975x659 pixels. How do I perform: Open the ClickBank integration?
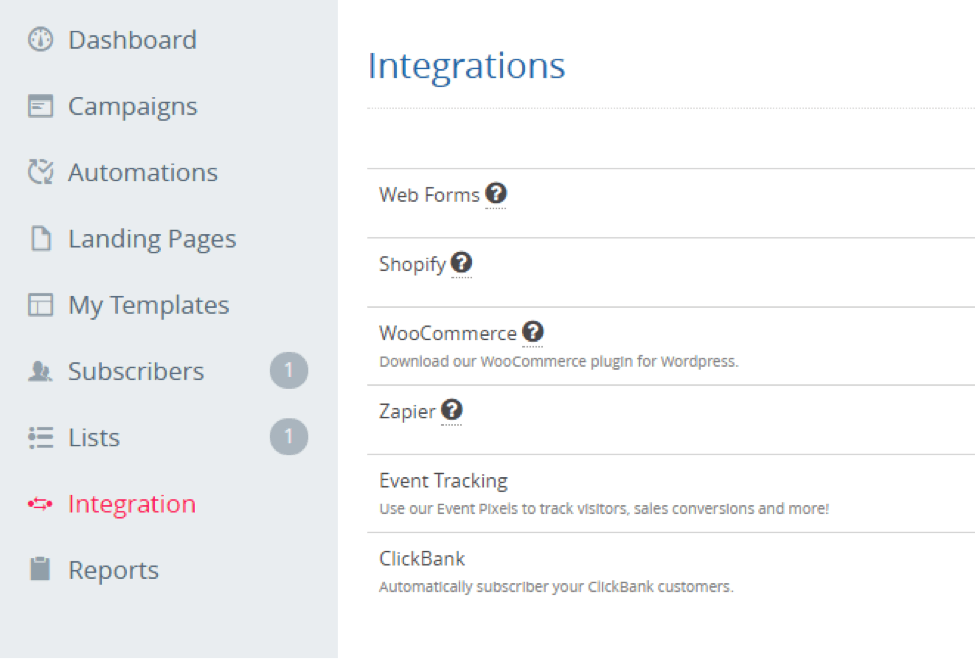(422, 558)
